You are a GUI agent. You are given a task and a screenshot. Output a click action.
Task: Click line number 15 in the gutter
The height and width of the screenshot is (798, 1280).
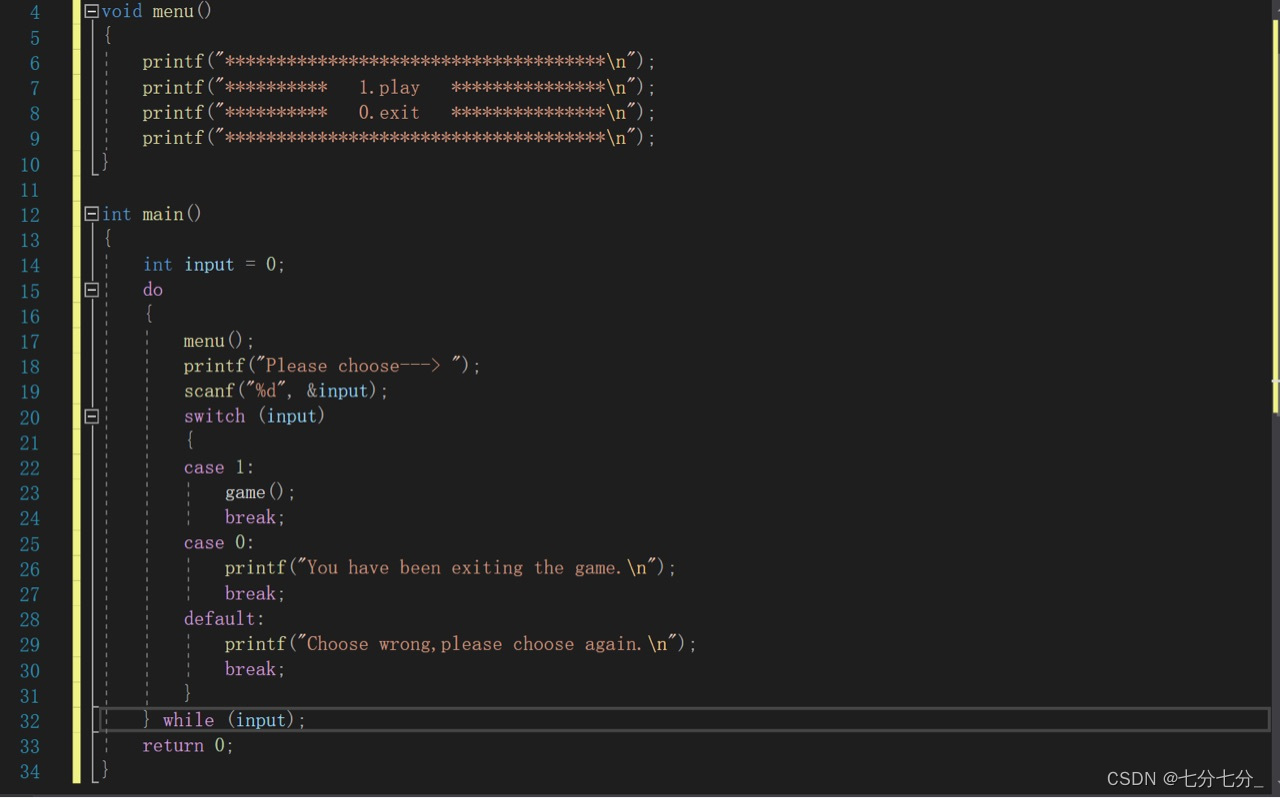[x=30, y=291]
